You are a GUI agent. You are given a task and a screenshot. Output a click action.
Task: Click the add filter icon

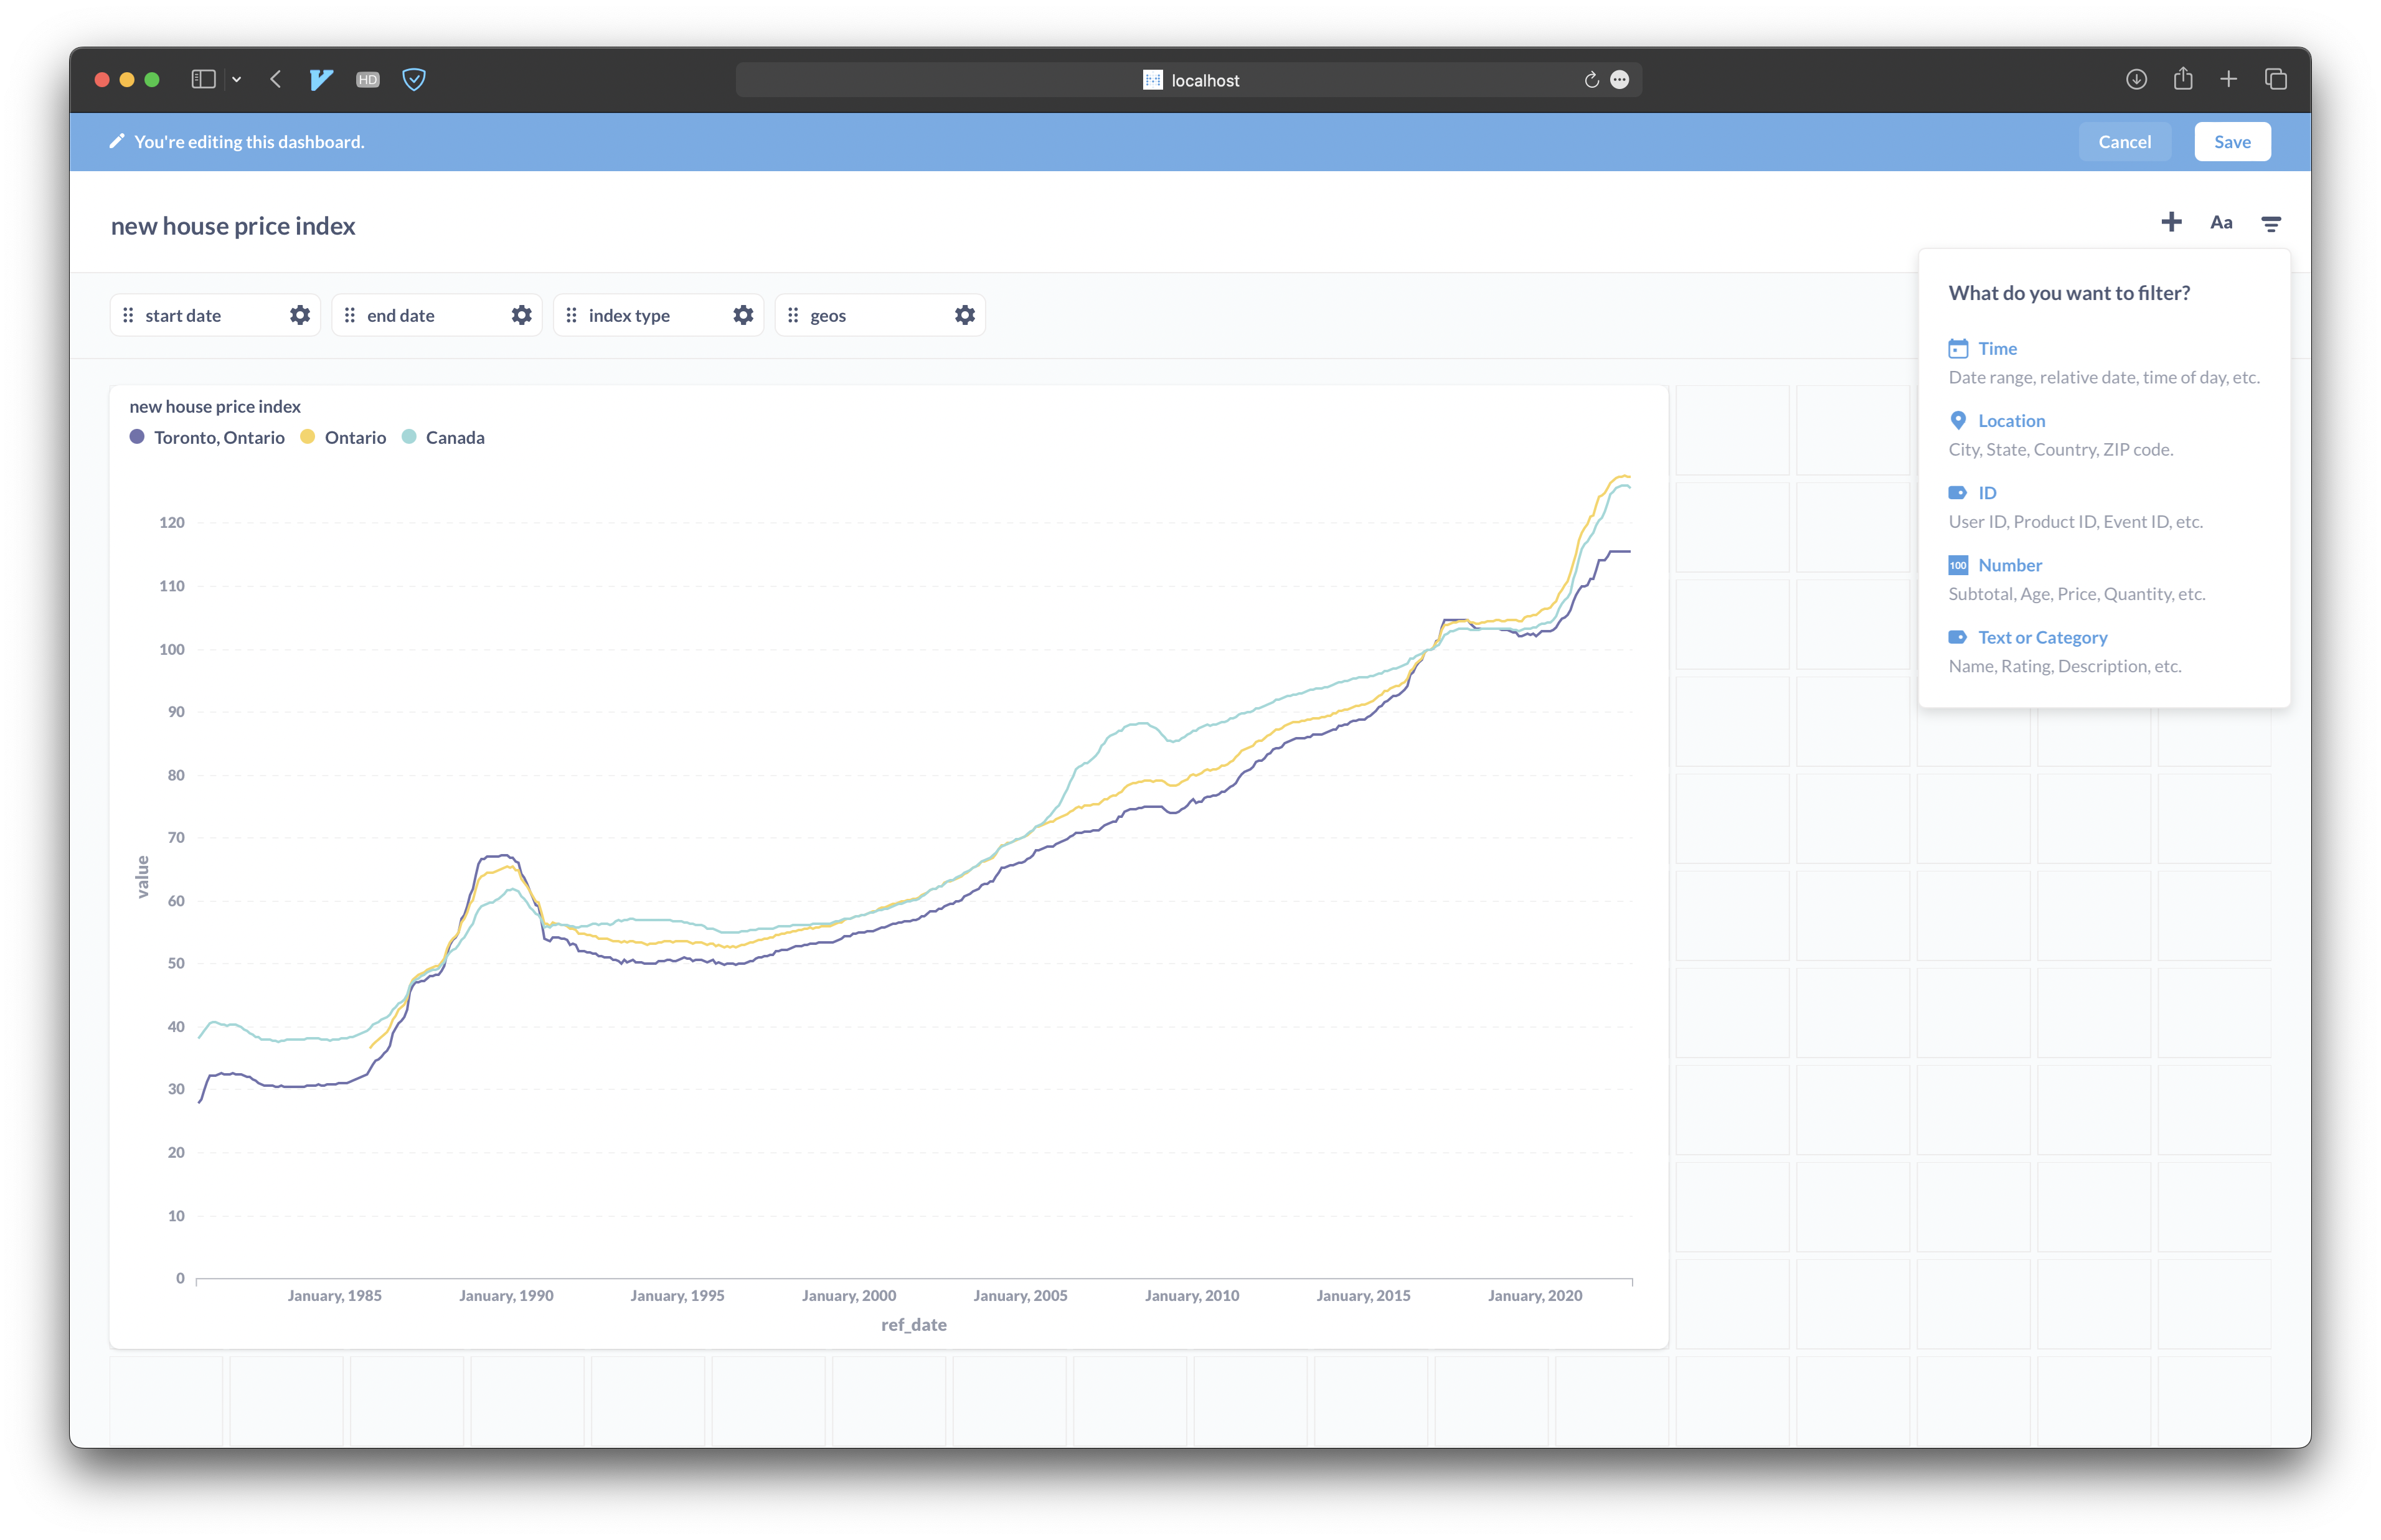click(x=2271, y=224)
